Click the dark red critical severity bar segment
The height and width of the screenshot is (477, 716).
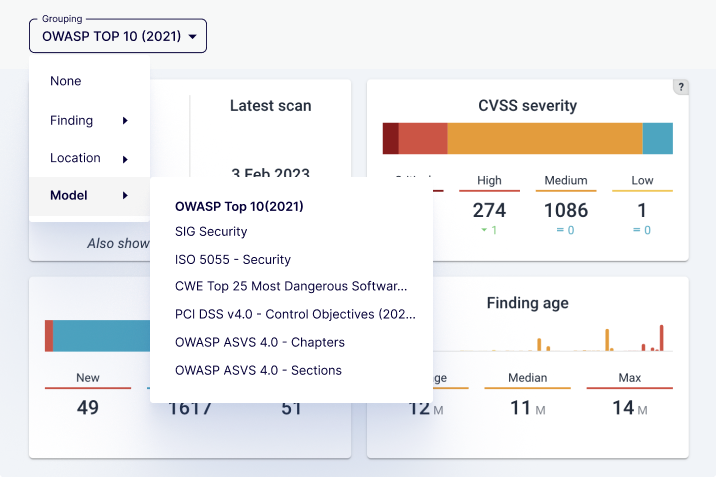pos(391,138)
